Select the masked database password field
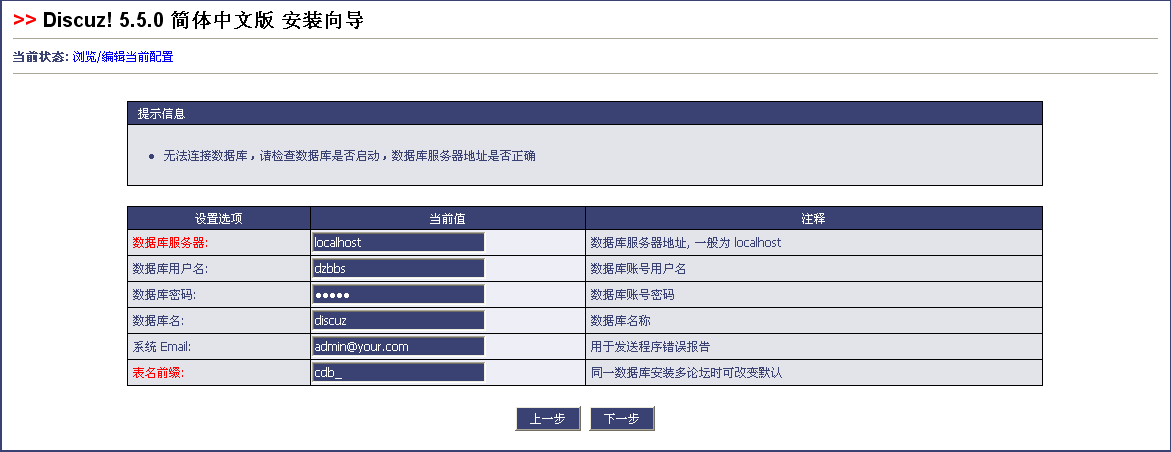 tap(398, 294)
